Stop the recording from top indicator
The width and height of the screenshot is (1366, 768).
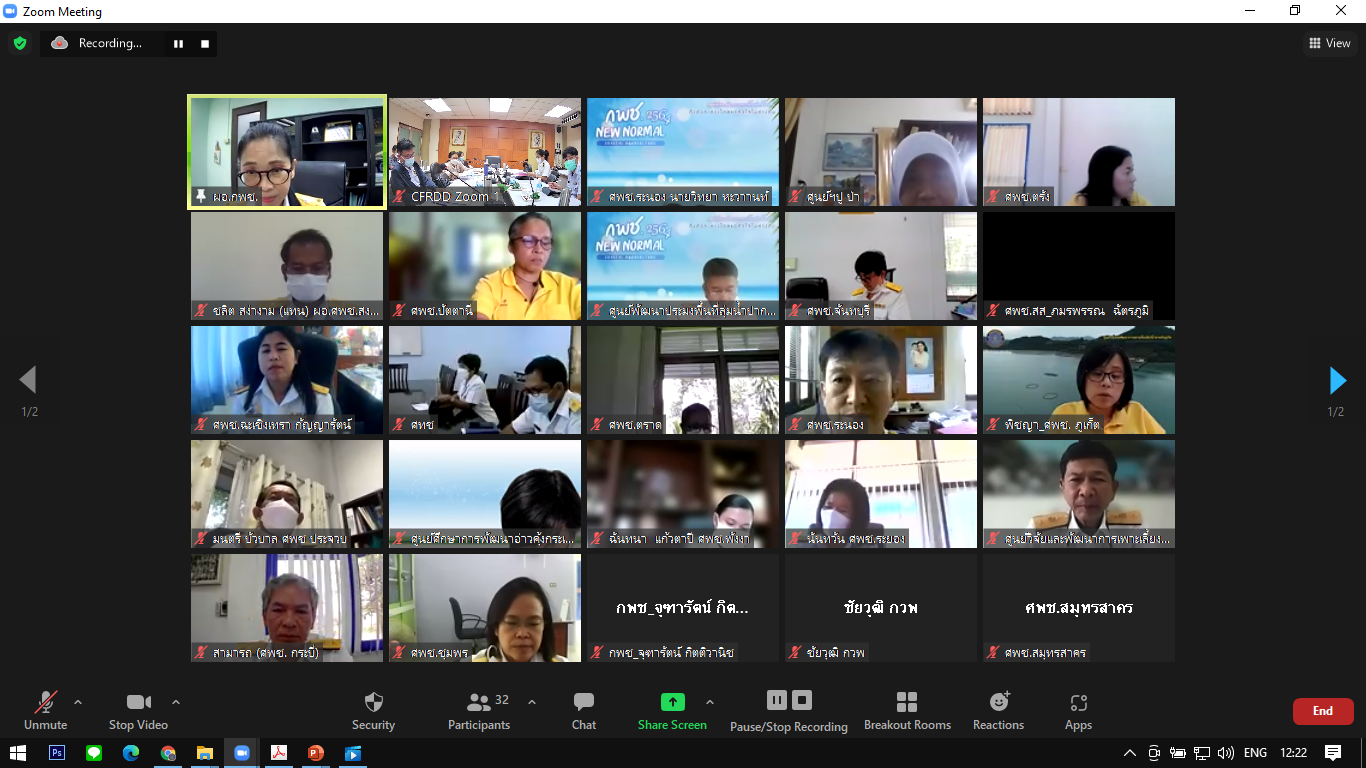coord(205,43)
